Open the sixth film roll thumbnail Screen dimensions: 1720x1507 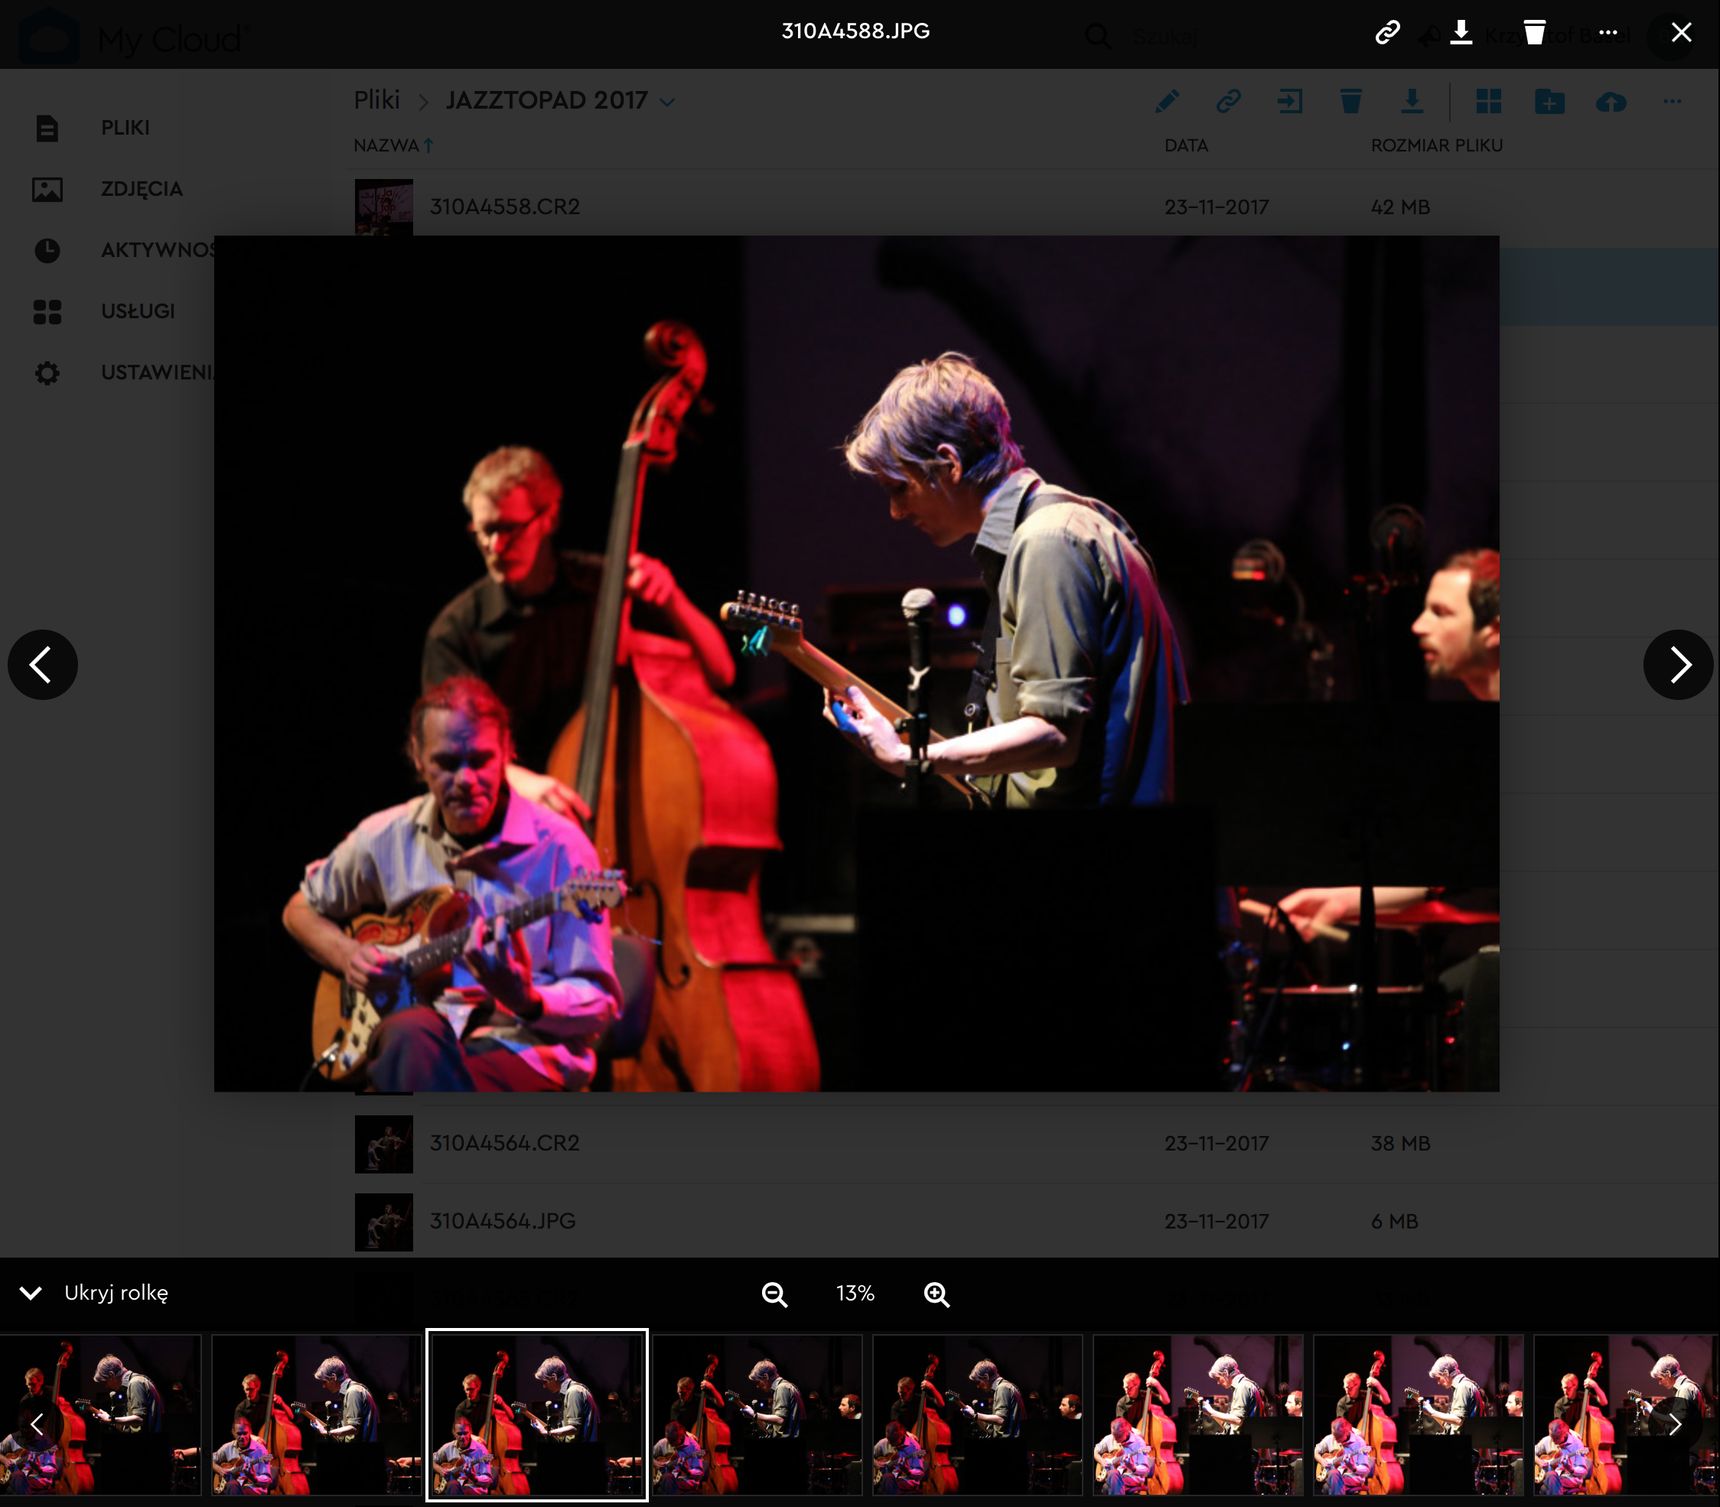point(1198,1415)
